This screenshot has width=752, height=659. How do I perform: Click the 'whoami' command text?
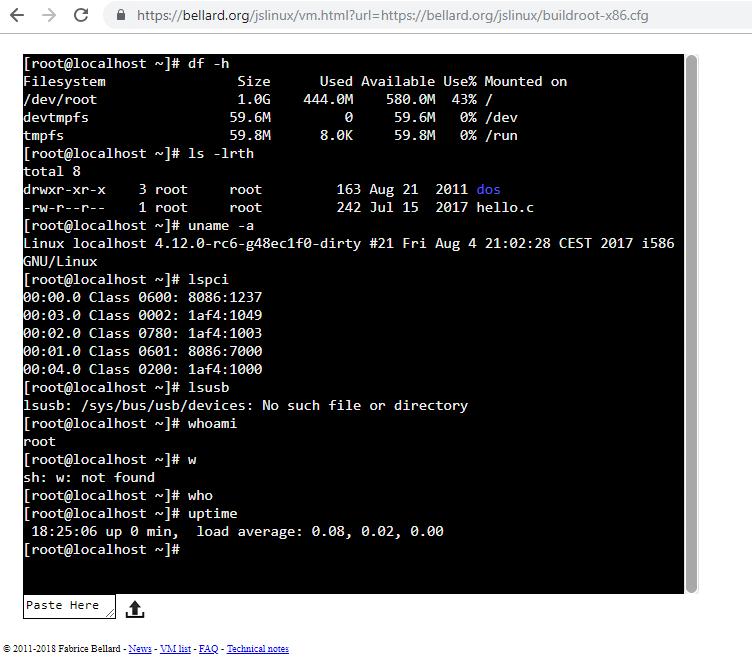pos(212,423)
